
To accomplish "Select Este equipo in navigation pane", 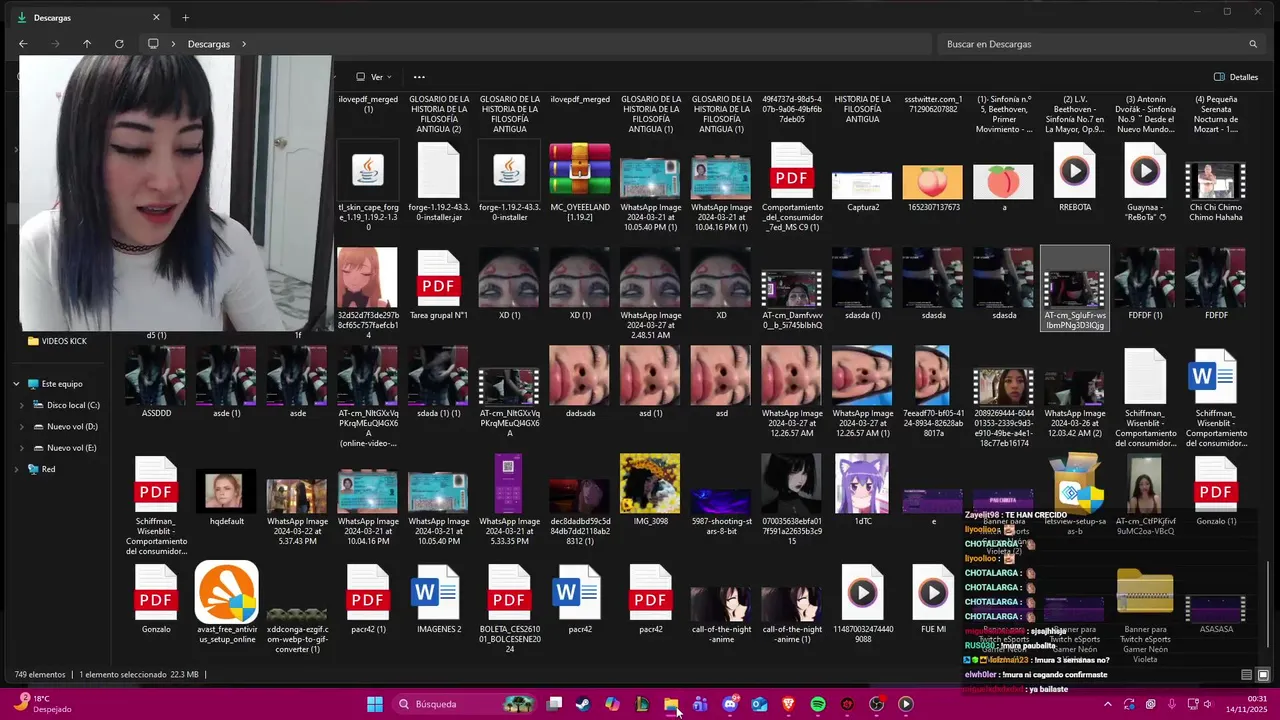I will coord(55,384).
